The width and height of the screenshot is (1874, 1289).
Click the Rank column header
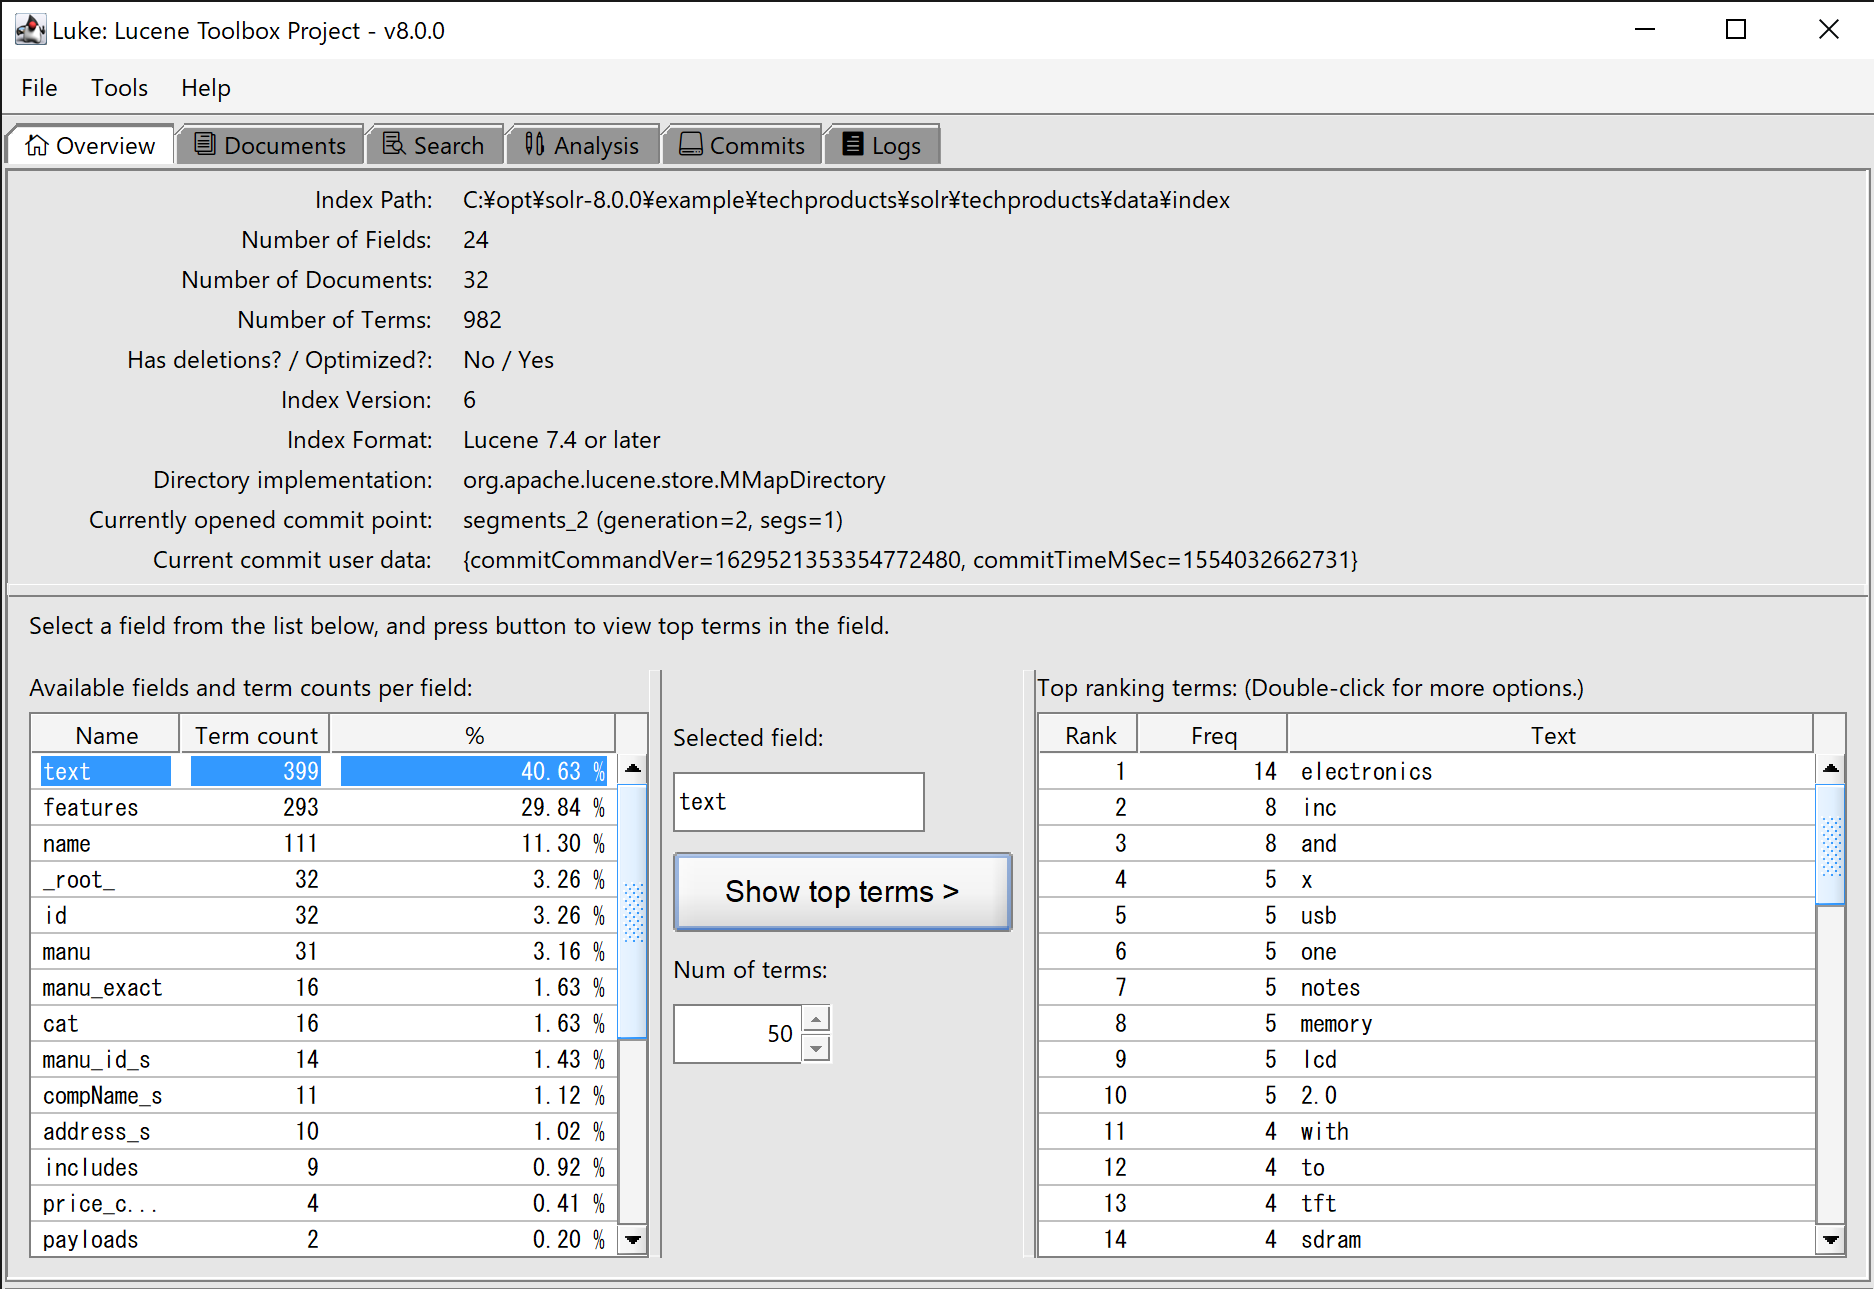1090,736
